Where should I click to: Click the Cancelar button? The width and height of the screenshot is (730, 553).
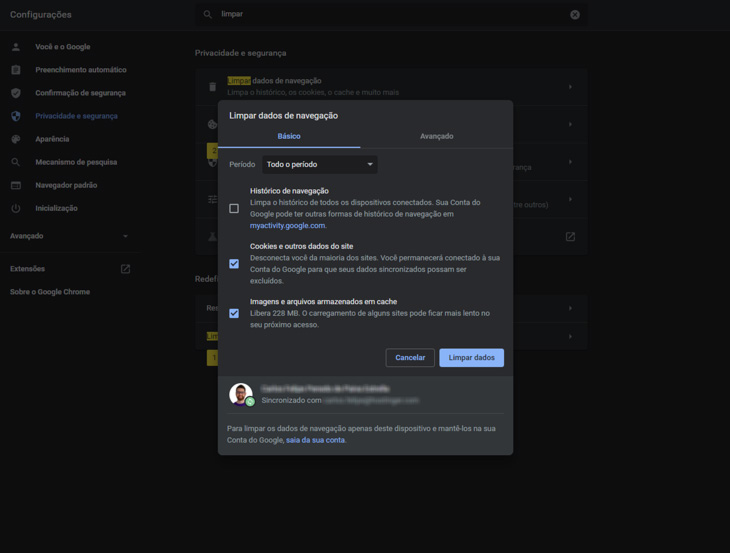pos(410,357)
